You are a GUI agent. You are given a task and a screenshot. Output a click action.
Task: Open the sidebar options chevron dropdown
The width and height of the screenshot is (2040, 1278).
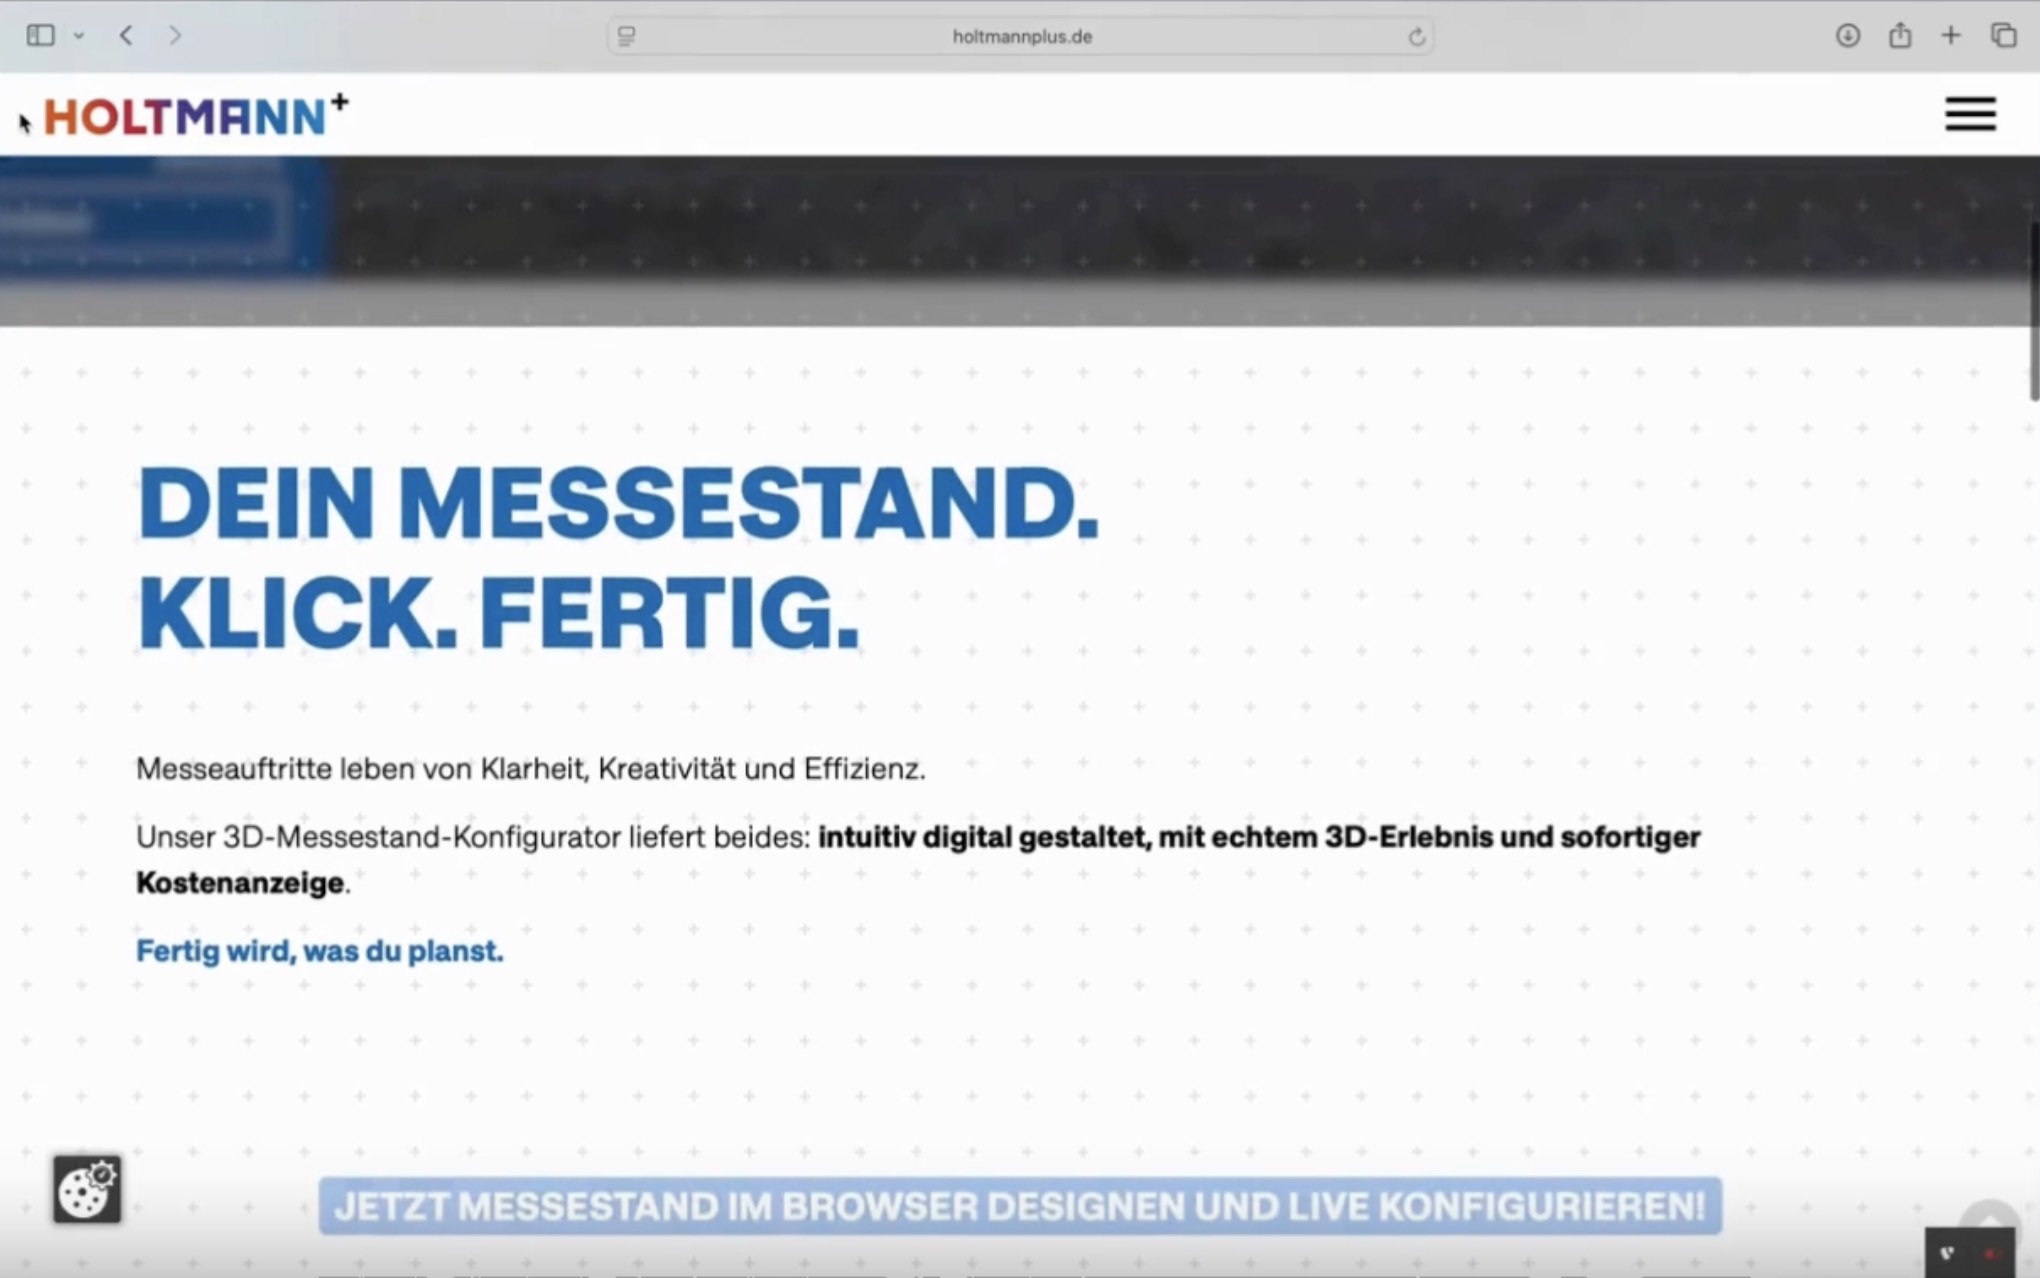(x=79, y=36)
